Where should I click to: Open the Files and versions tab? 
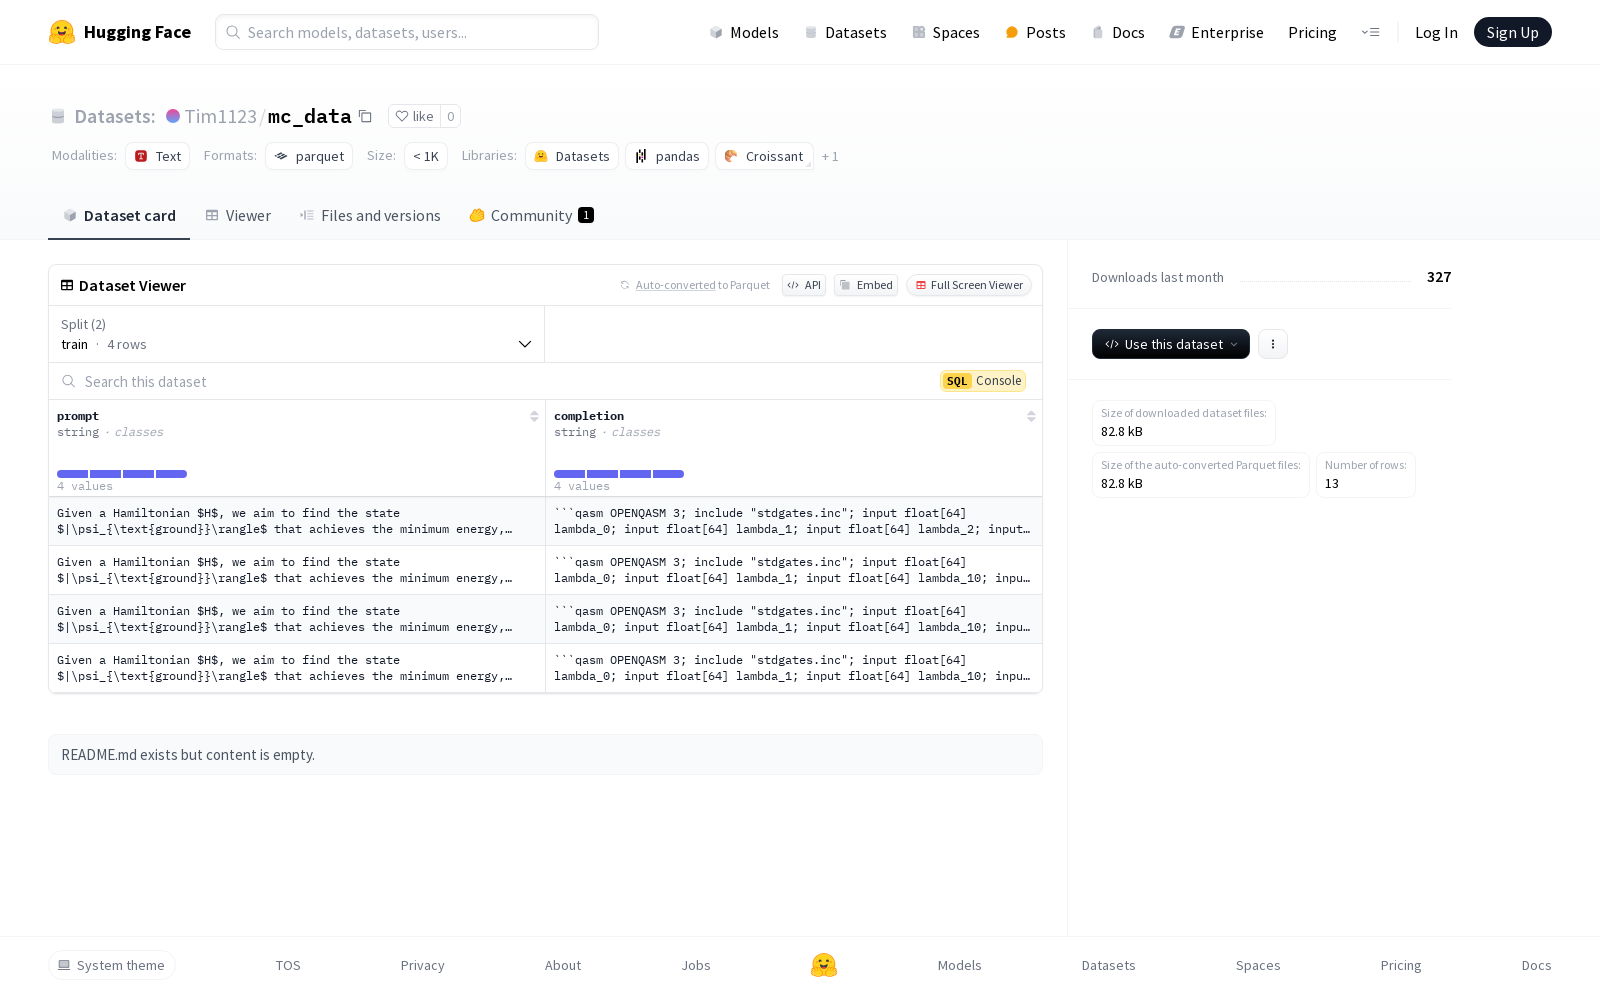[370, 216]
